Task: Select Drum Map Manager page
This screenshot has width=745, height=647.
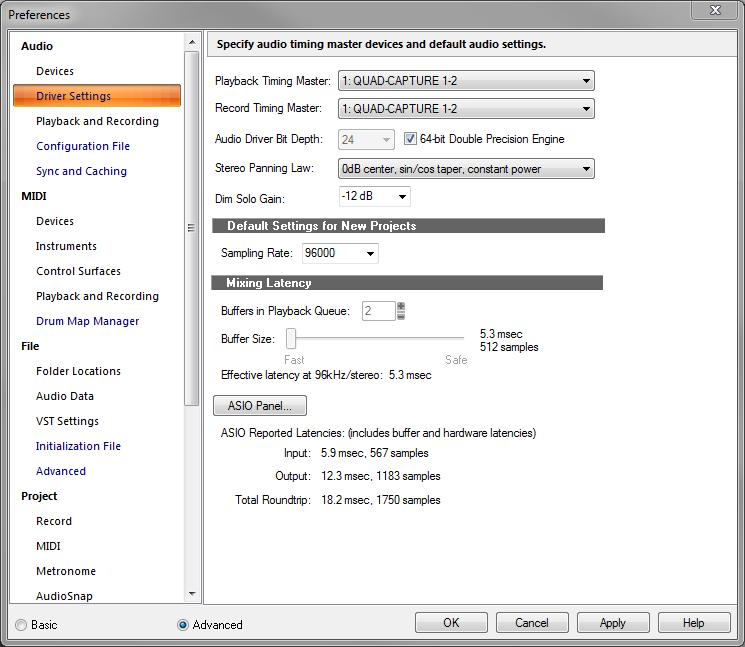Action: click(87, 321)
